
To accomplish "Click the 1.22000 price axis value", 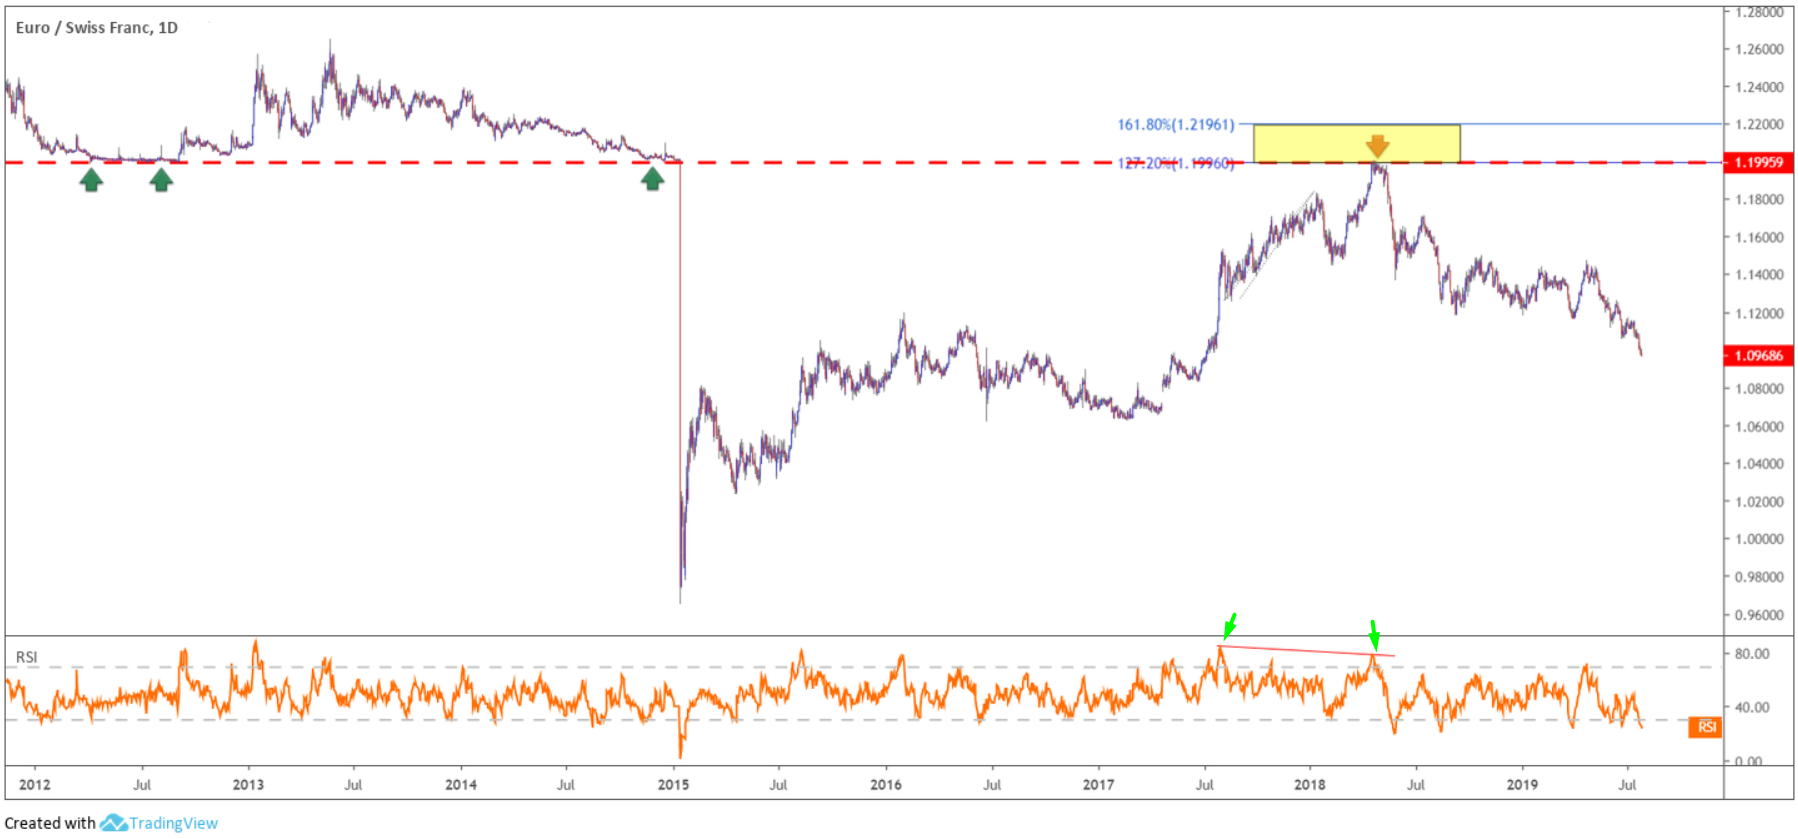I will point(1759,124).
